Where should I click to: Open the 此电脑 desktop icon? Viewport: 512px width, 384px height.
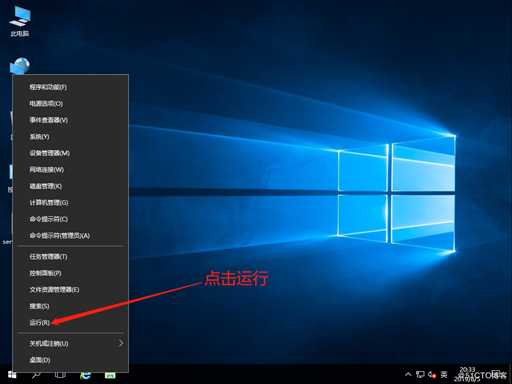(x=20, y=21)
